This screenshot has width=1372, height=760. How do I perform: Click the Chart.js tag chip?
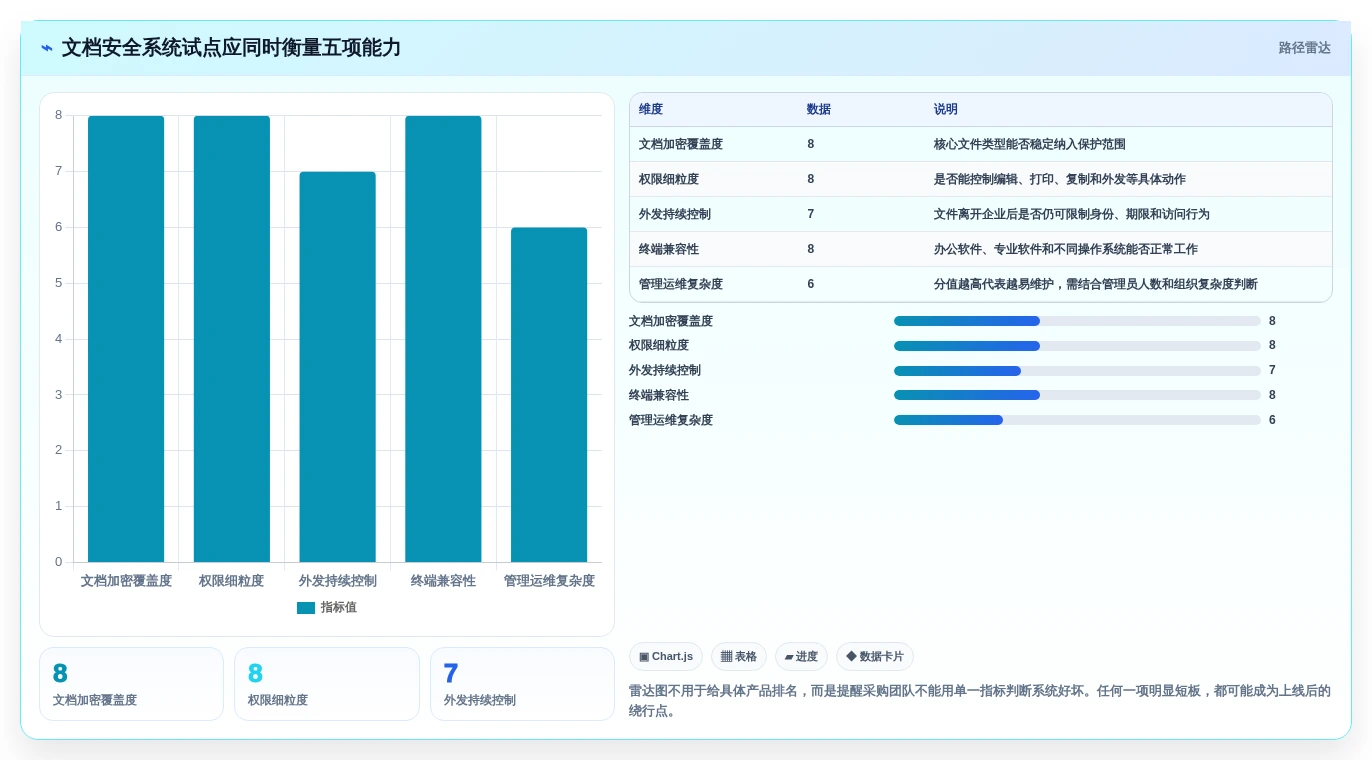pos(666,657)
